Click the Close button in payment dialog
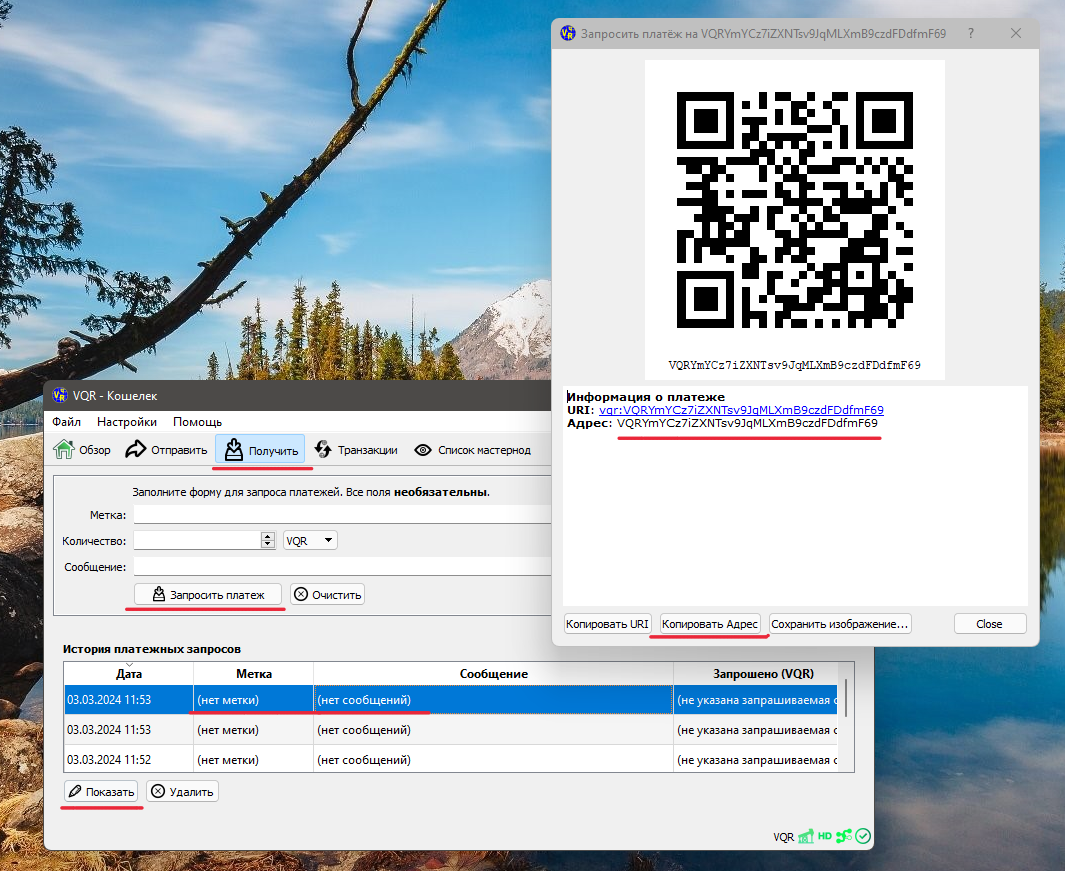This screenshot has width=1065, height=871. coord(990,624)
